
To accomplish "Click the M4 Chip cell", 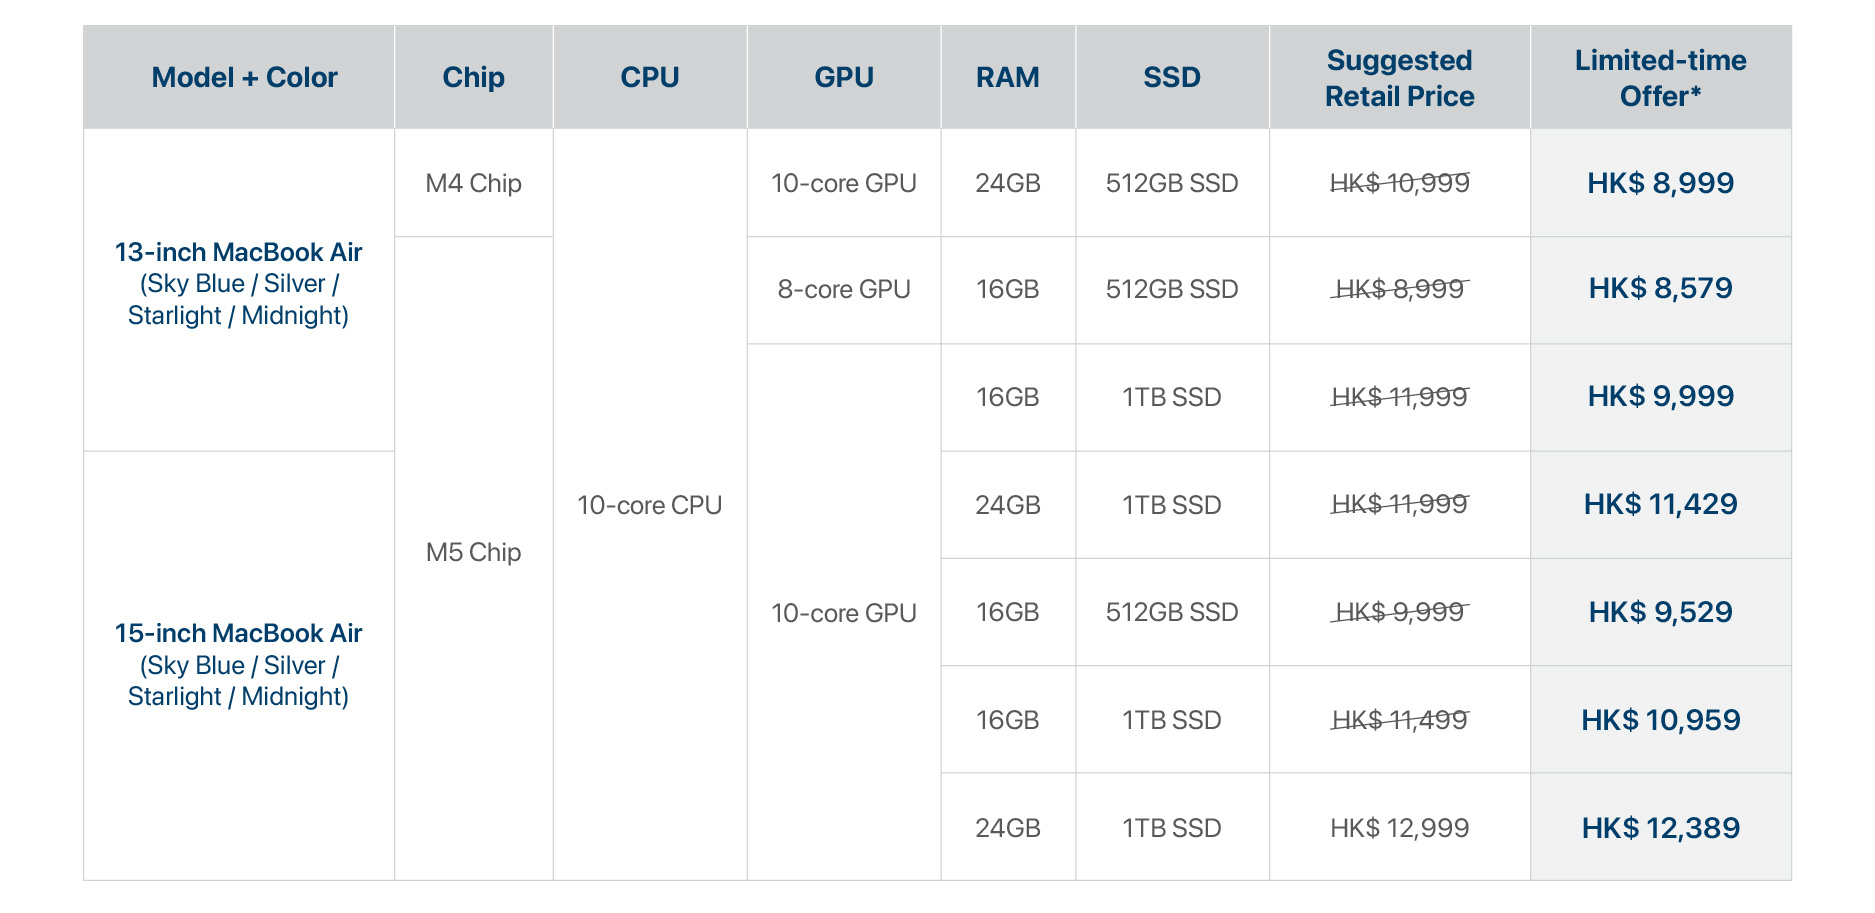I will pyautogui.click(x=473, y=183).
